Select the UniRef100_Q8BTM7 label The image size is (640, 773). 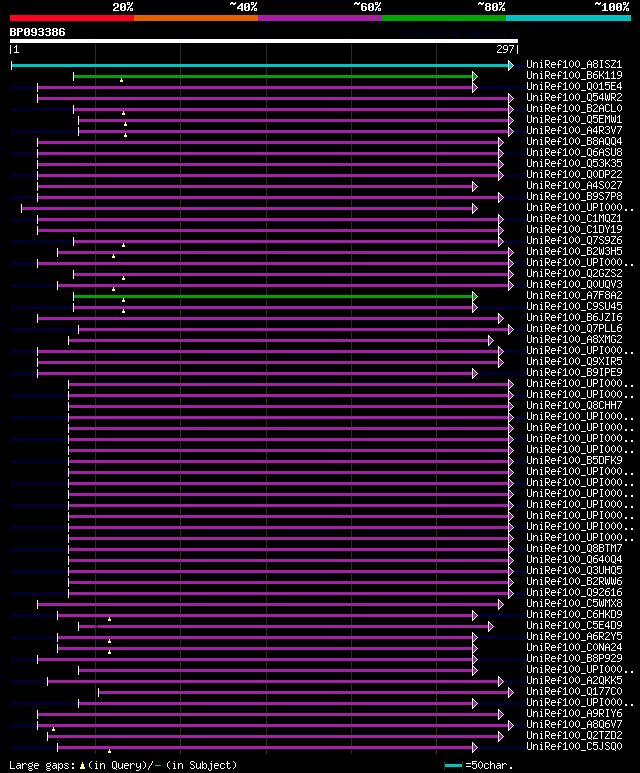tap(574, 548)
